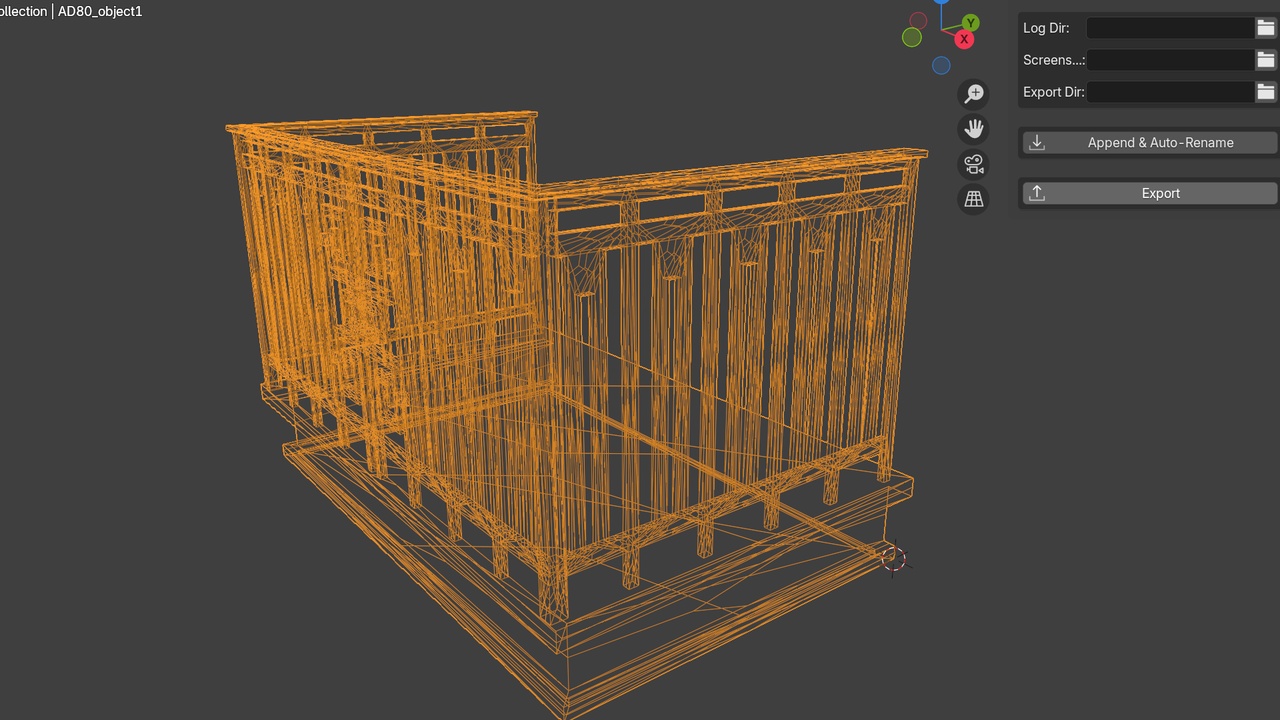Image resolution: width=1280 pixels, height=720 pixels.
Task: Click the Export Dir path field
Action: pos(1170,92)
